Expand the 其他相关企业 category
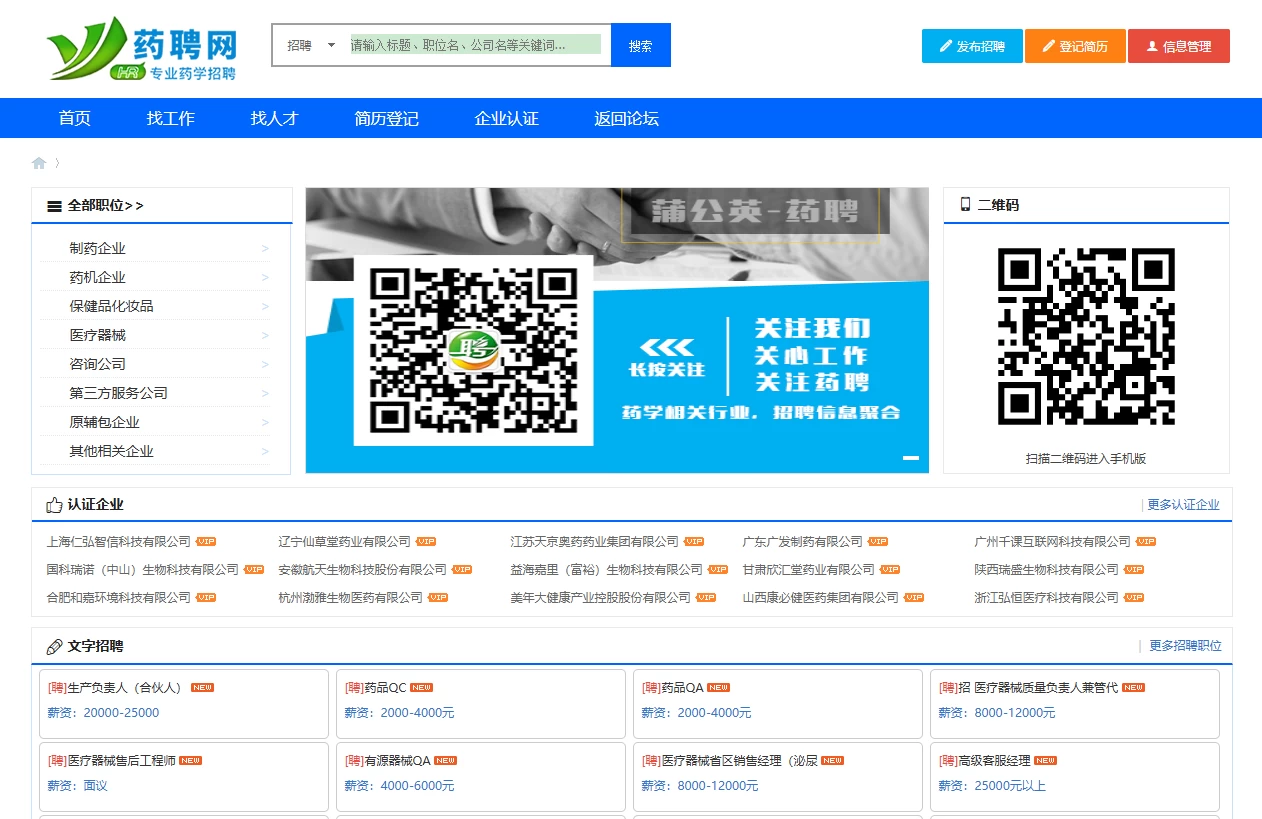The height and width of the screenshot is (819, 1262). coord(265,452)
